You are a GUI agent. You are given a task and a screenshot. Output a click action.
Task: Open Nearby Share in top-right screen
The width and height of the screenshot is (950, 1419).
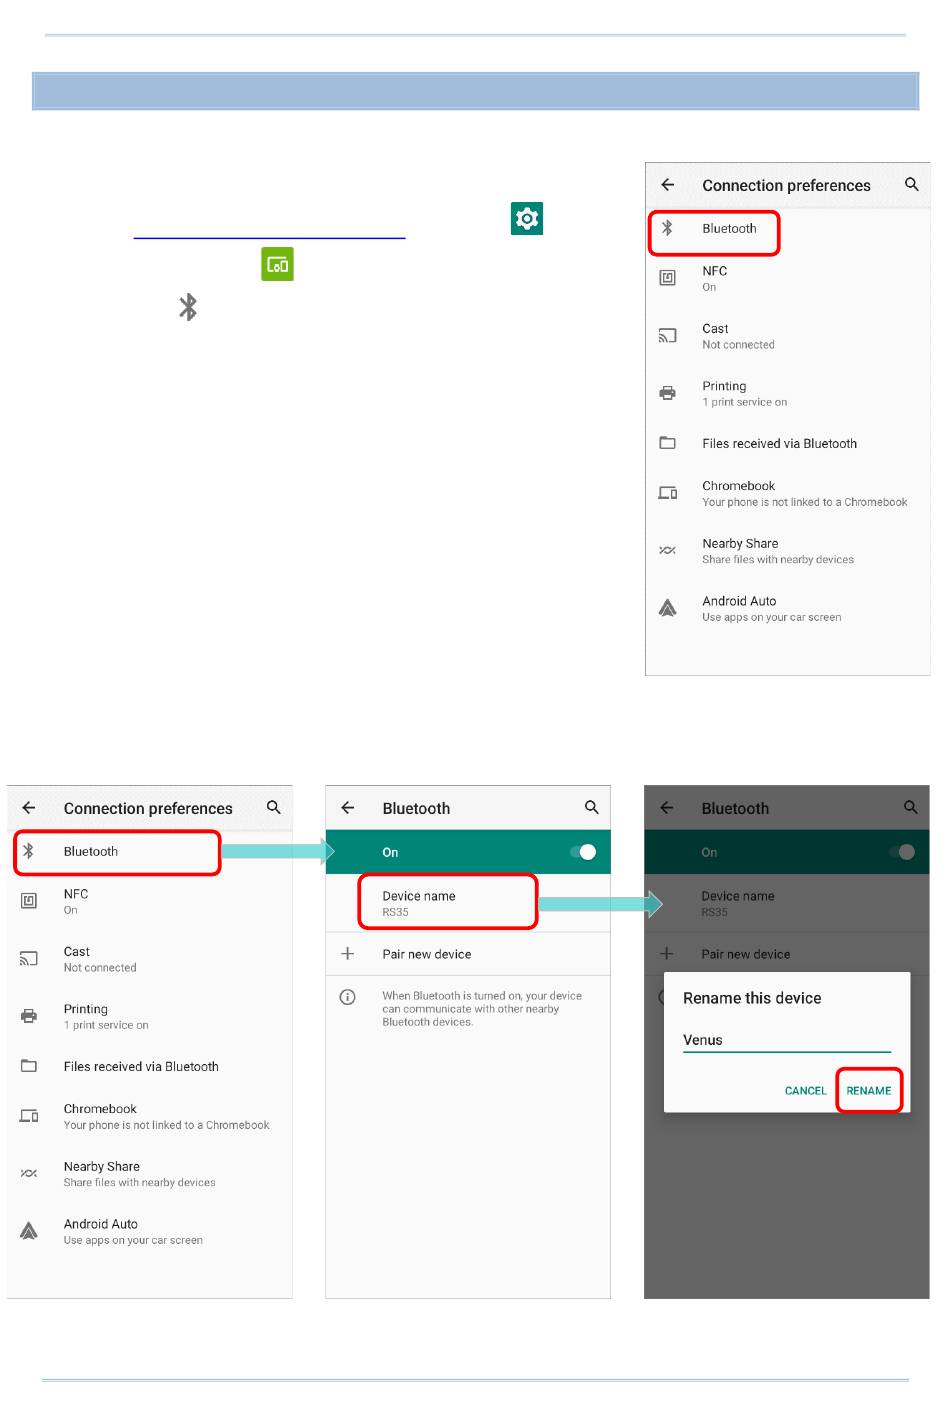788,552
